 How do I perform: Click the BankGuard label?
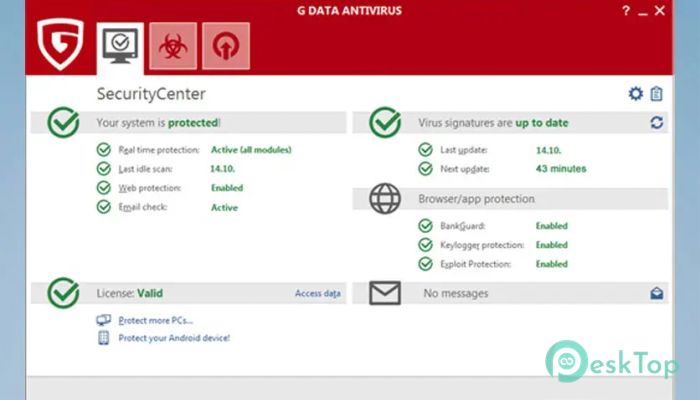pyautogui.click(x=462, y=226)
